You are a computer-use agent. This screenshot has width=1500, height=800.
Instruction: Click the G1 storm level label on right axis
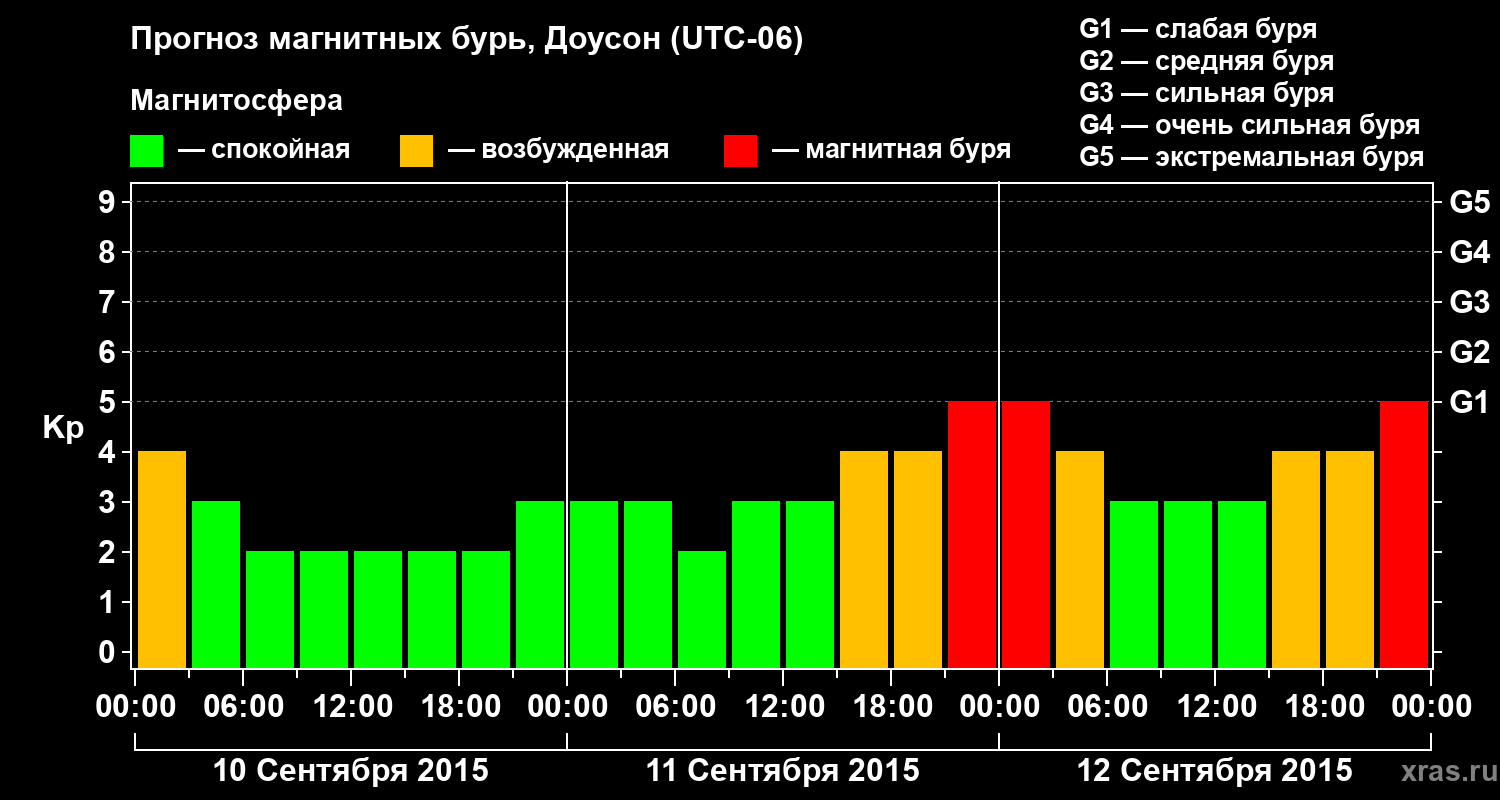(x=1469, y=402)
